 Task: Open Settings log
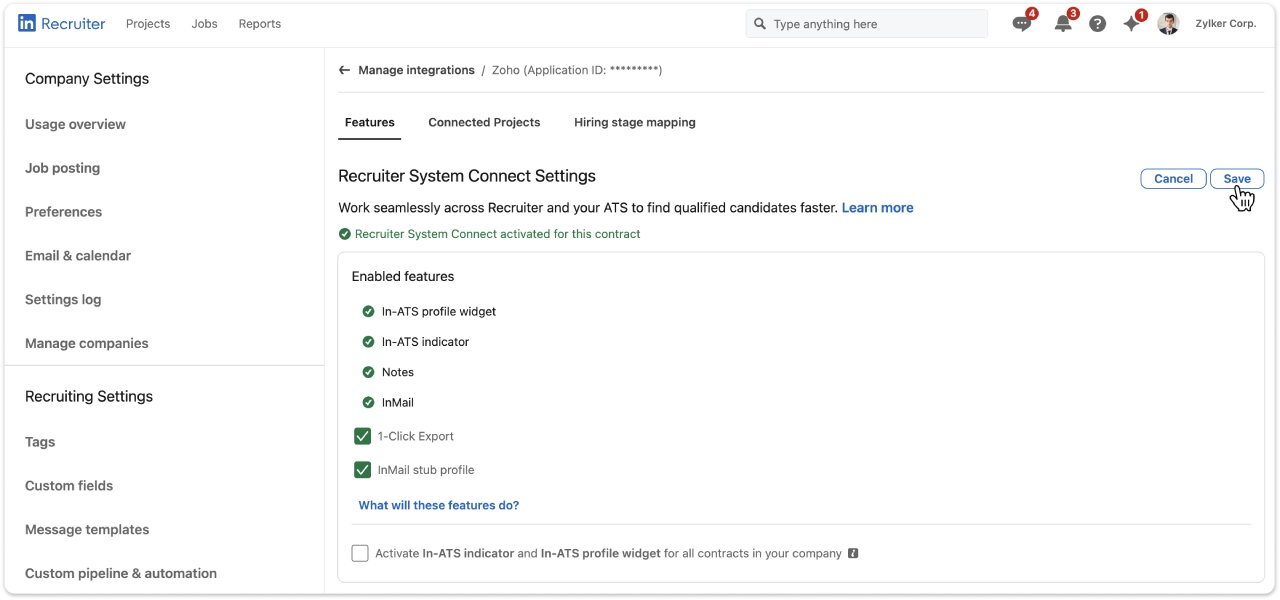(x=63, y=300)
